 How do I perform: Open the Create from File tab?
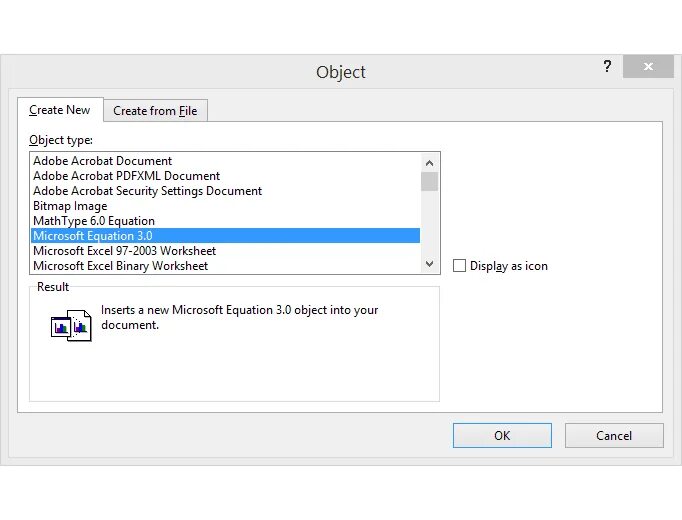155,111
